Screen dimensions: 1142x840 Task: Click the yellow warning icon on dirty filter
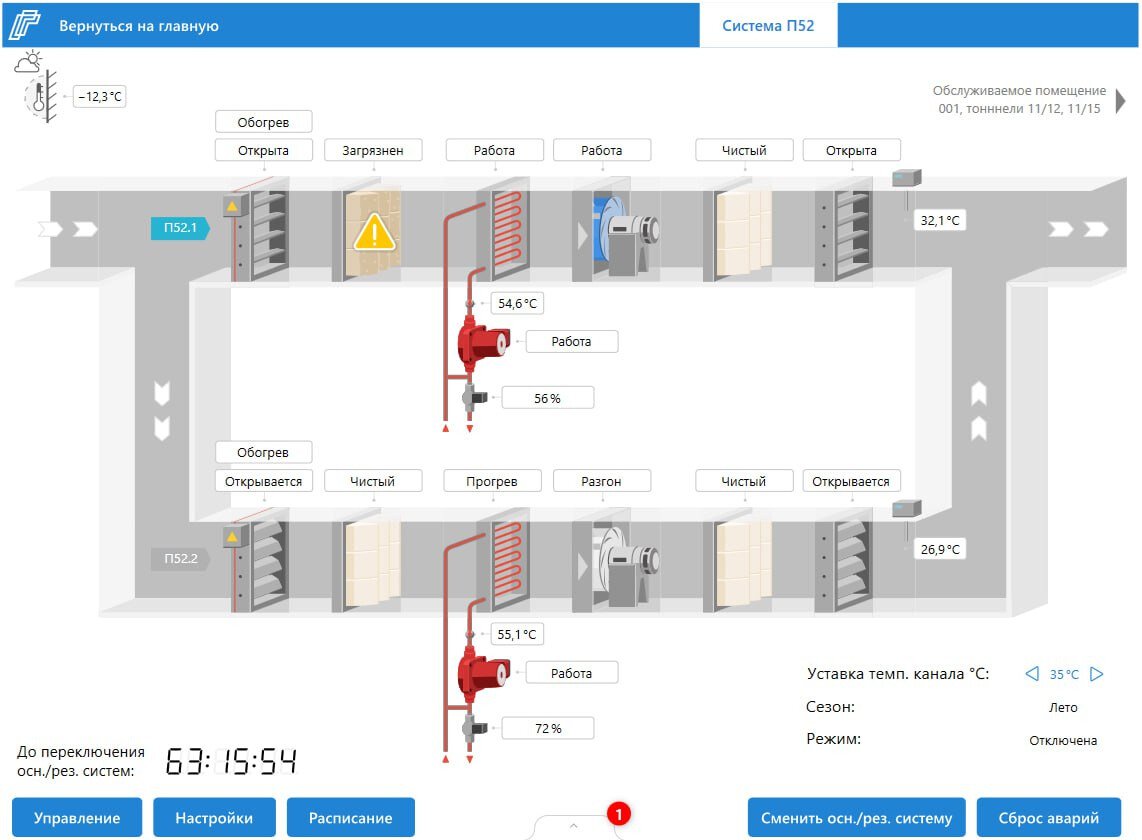(375, 232)
